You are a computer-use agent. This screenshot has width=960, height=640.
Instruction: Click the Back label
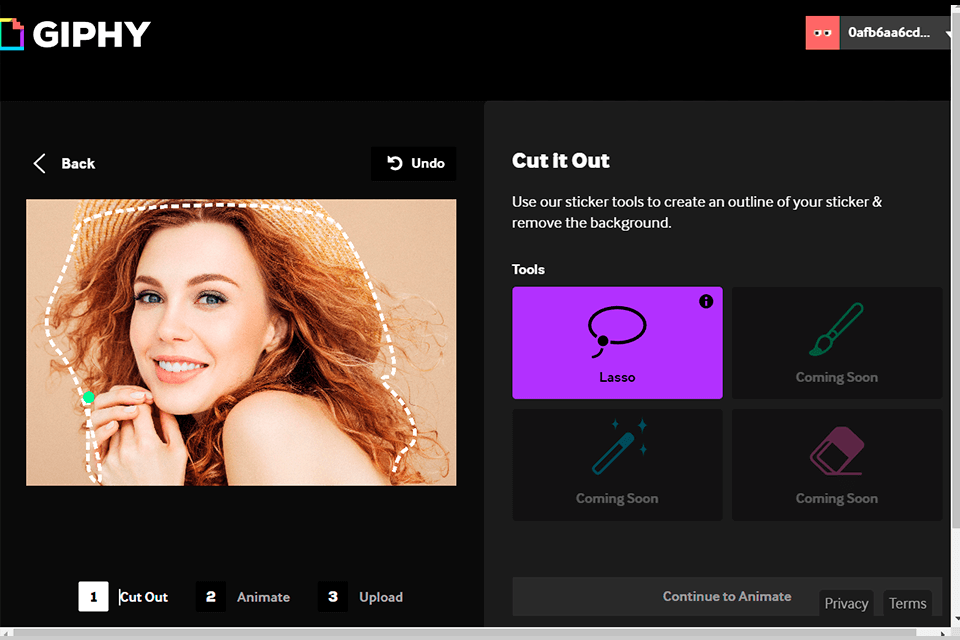point(78,164)
